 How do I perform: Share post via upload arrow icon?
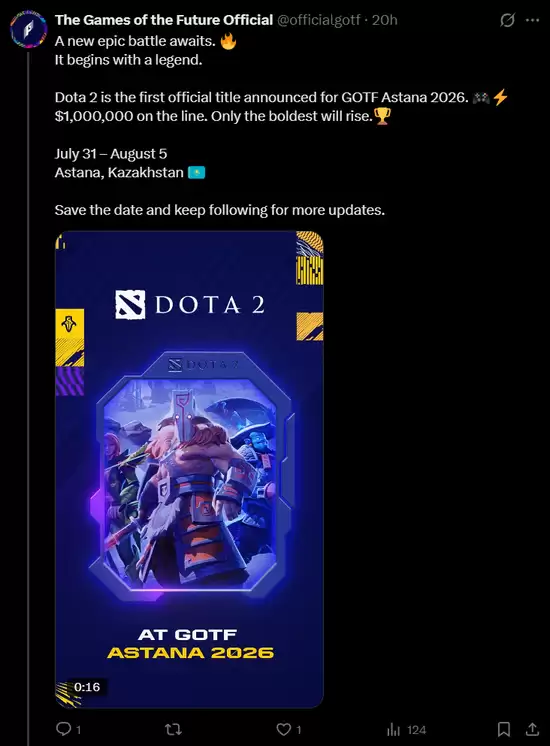(533, 729)
